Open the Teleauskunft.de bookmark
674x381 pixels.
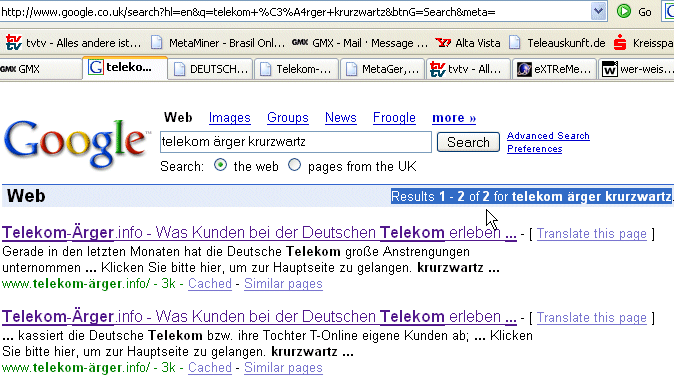click(557, 43)
